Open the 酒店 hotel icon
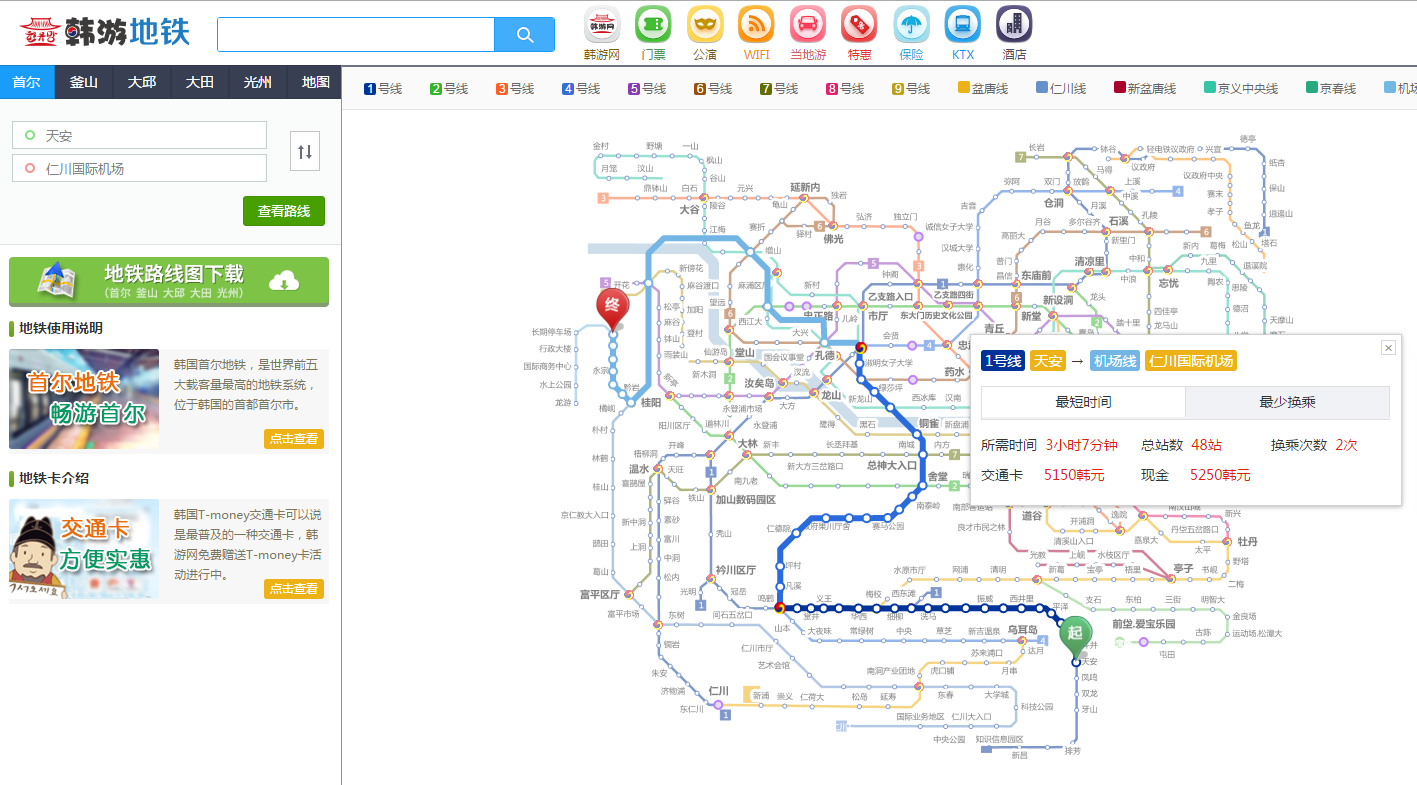This screenshot has height=785, width=1417. (1014, 33)
